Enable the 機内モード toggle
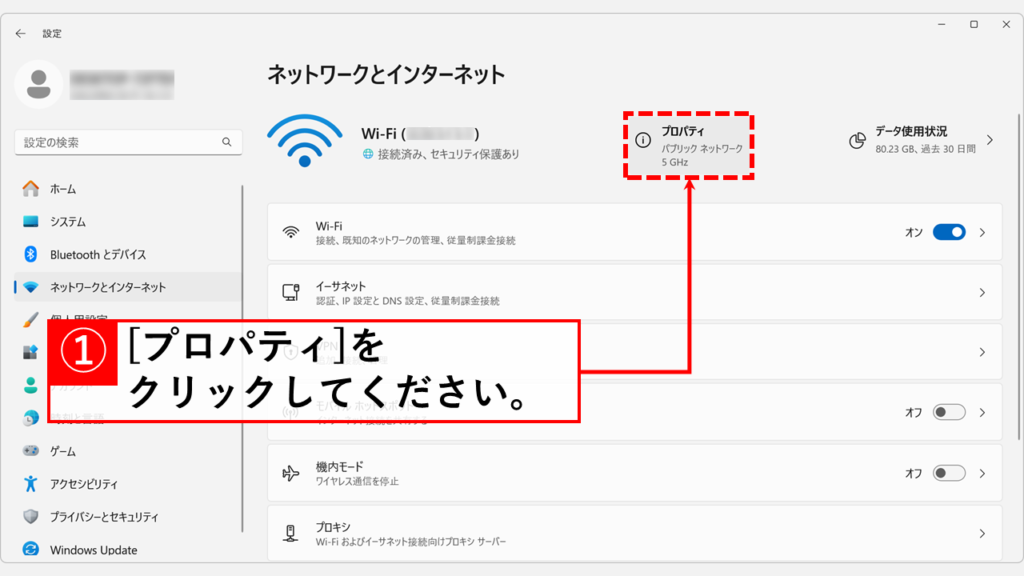Screen dimensions: 1024x576 click(x=948, y=473)
